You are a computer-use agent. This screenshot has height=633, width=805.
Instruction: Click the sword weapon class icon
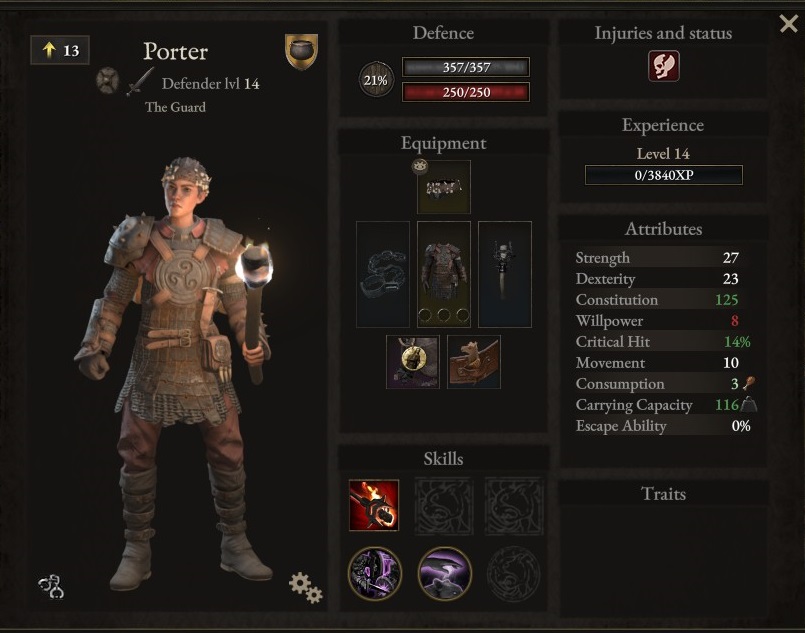pos(140,81)
